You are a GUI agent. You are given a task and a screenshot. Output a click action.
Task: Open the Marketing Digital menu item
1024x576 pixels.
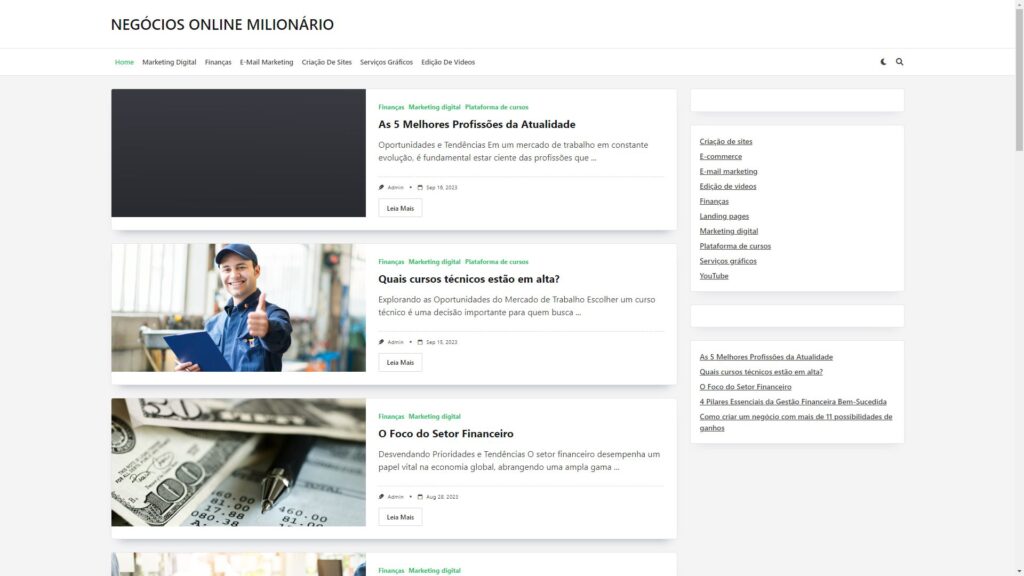coord(168,61)
